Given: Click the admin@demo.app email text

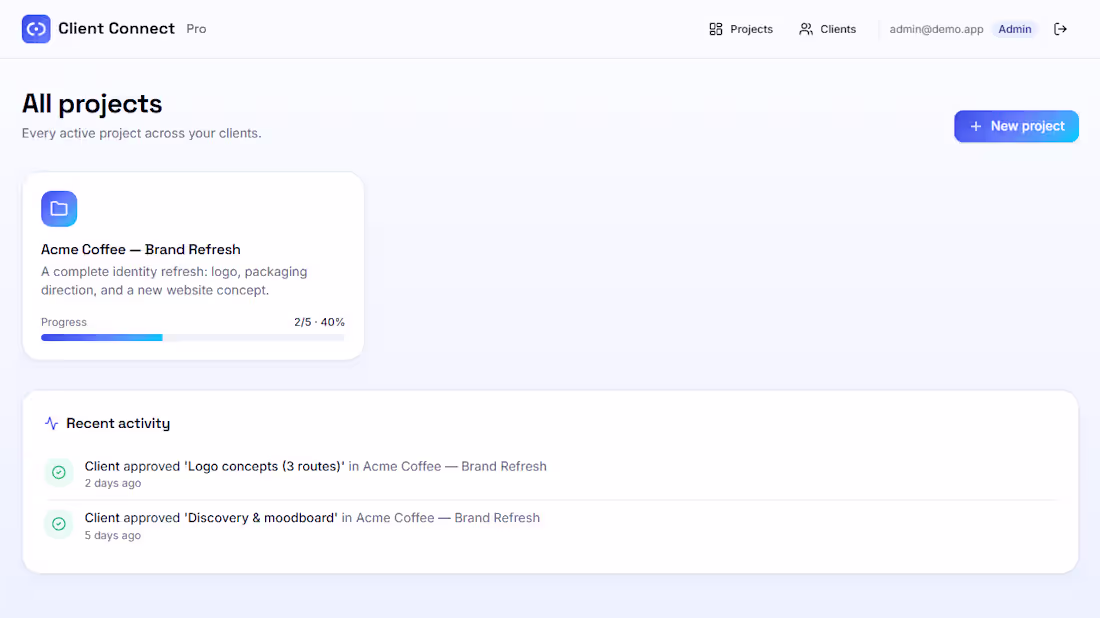Looking at the screenshot, I should (x=936, y=29).
